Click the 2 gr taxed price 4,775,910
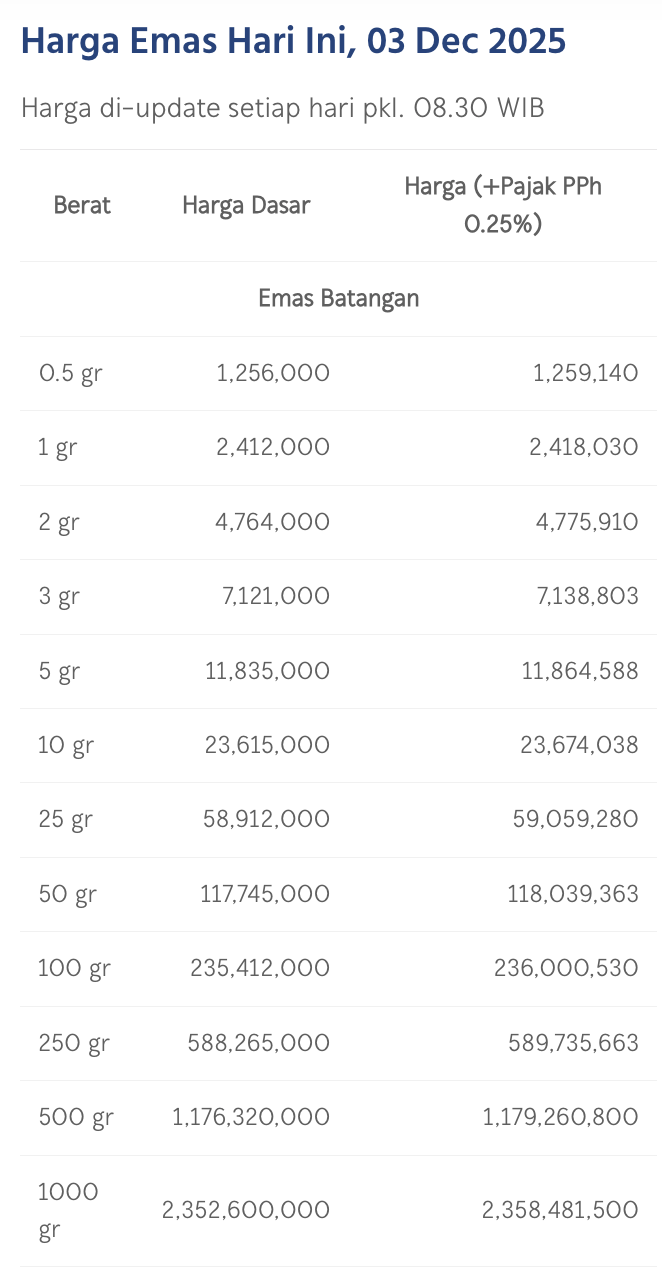662x1270 pixels. point(583,521)
